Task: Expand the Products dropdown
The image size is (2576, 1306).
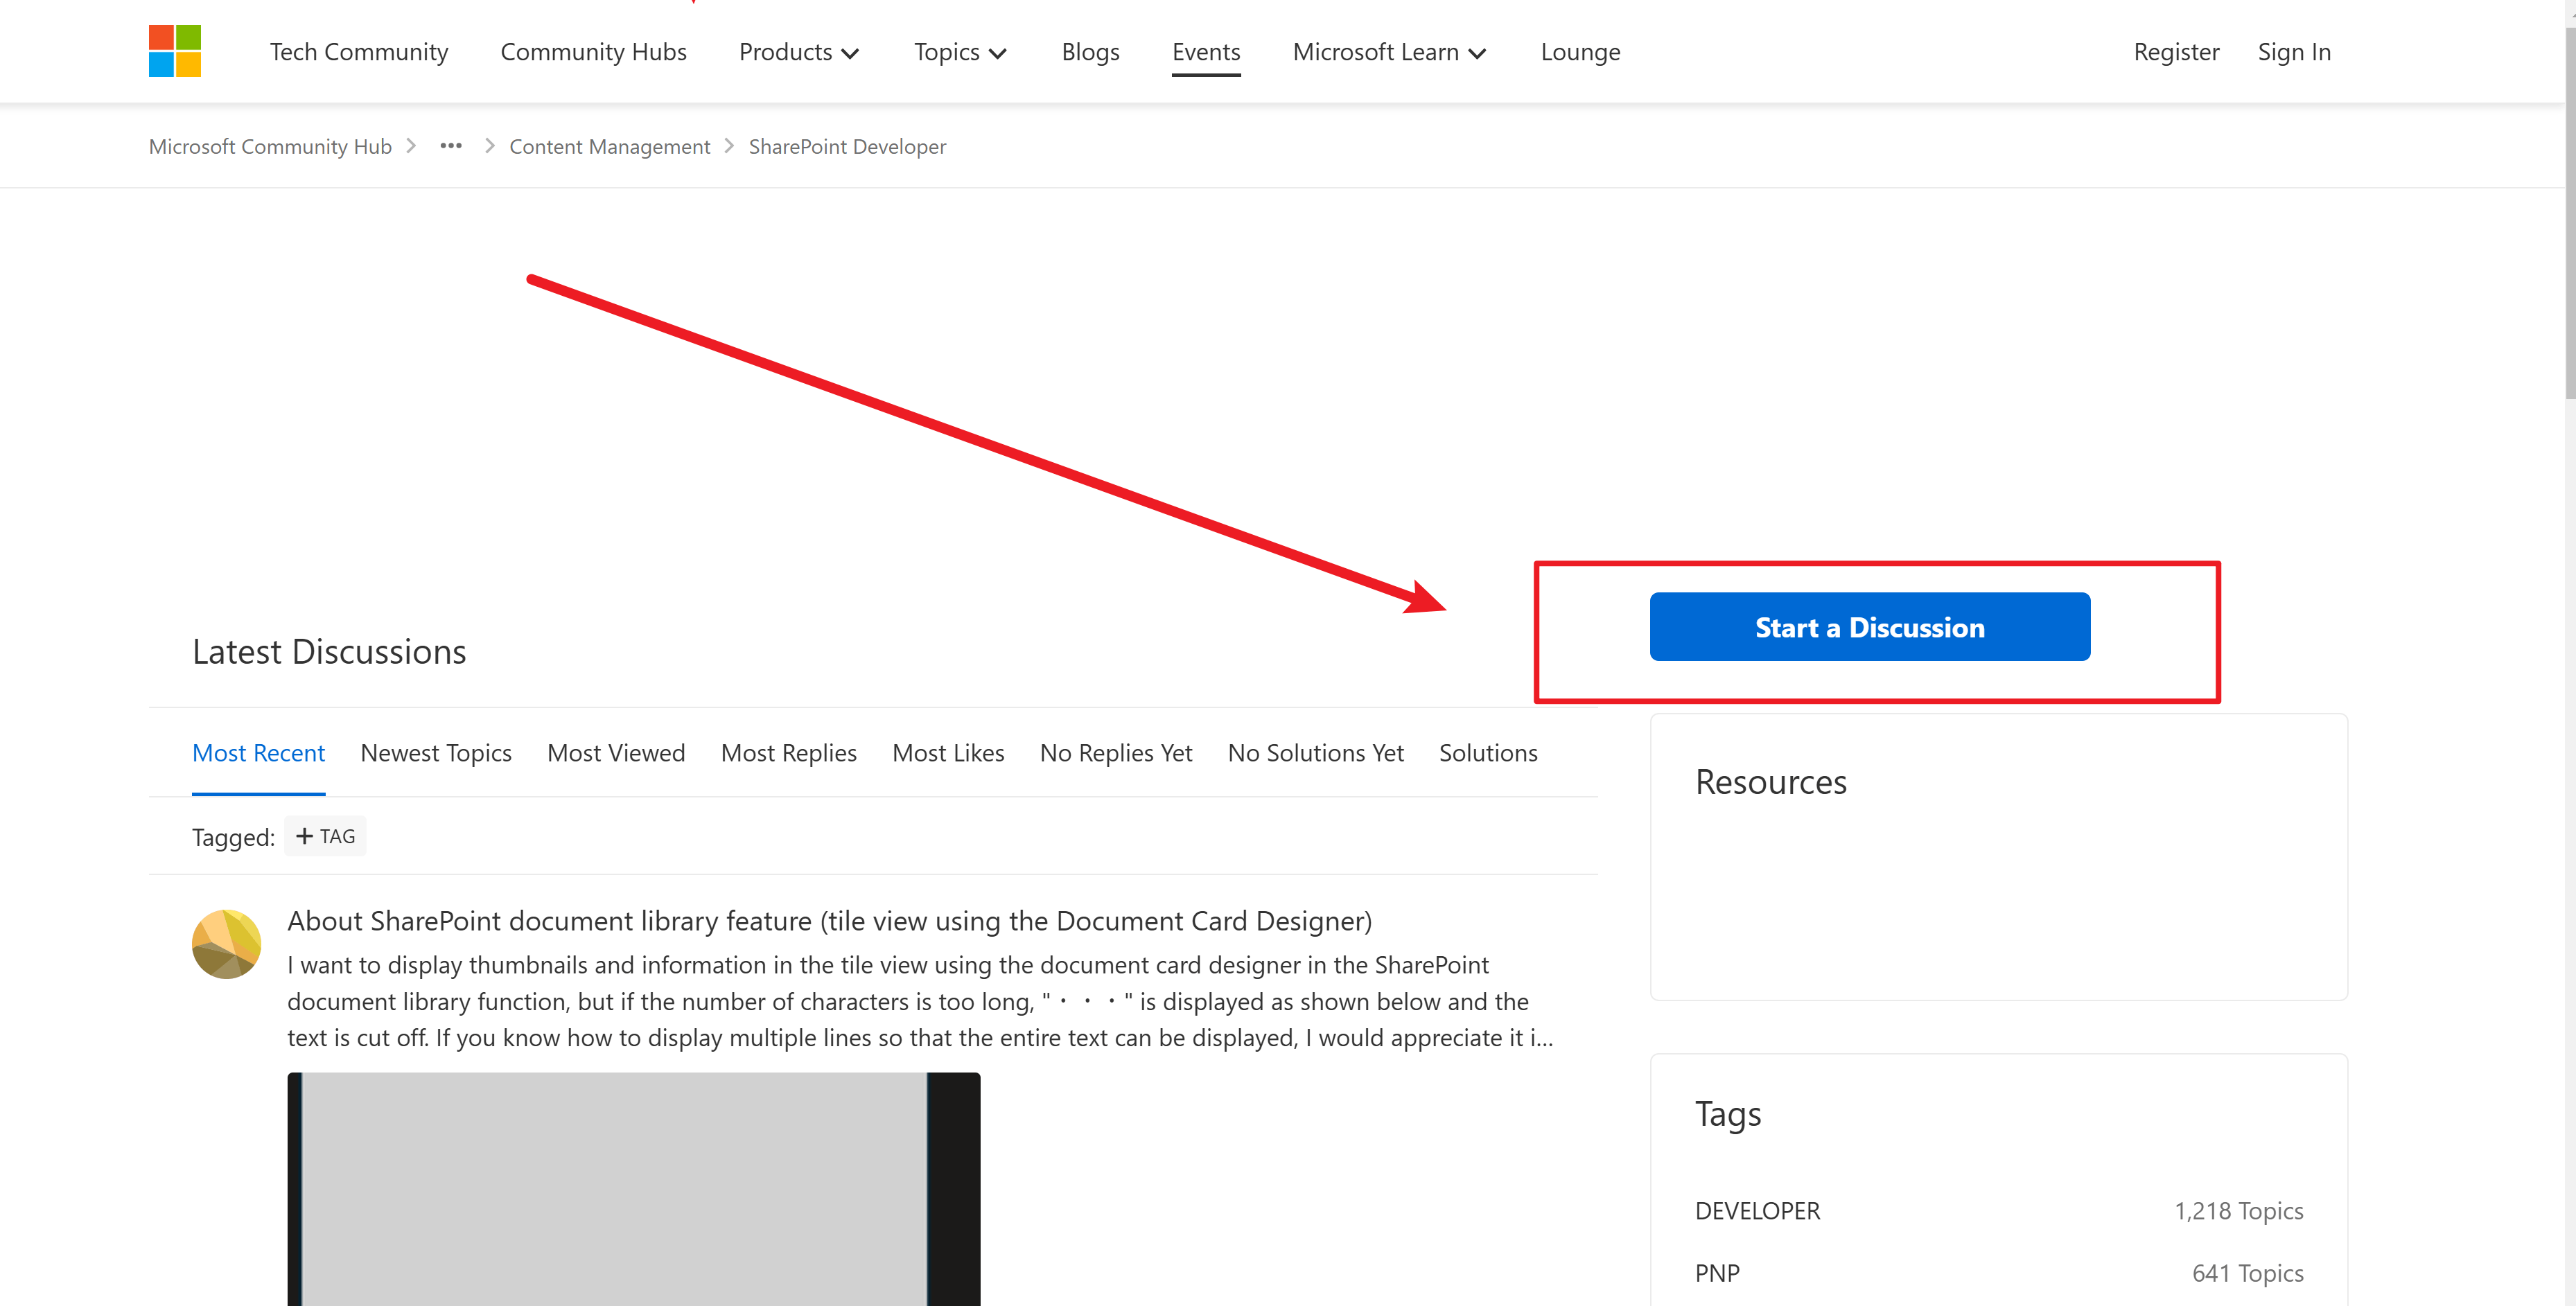Action: [799, 52]
